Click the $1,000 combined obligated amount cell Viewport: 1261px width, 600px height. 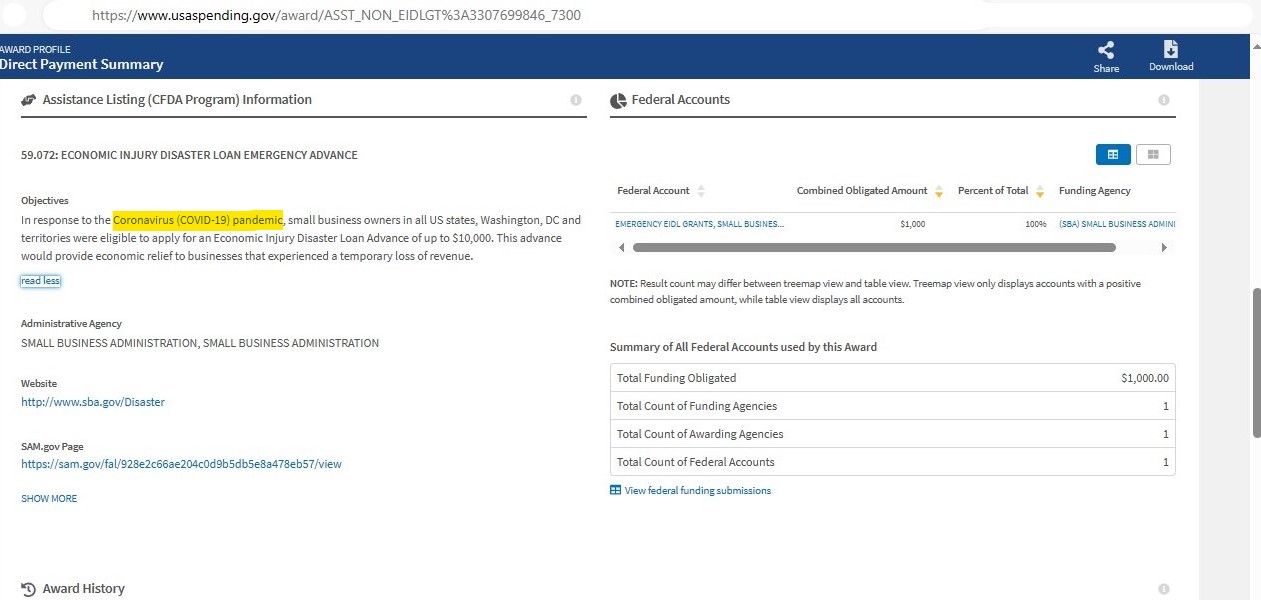coord(912,224)
